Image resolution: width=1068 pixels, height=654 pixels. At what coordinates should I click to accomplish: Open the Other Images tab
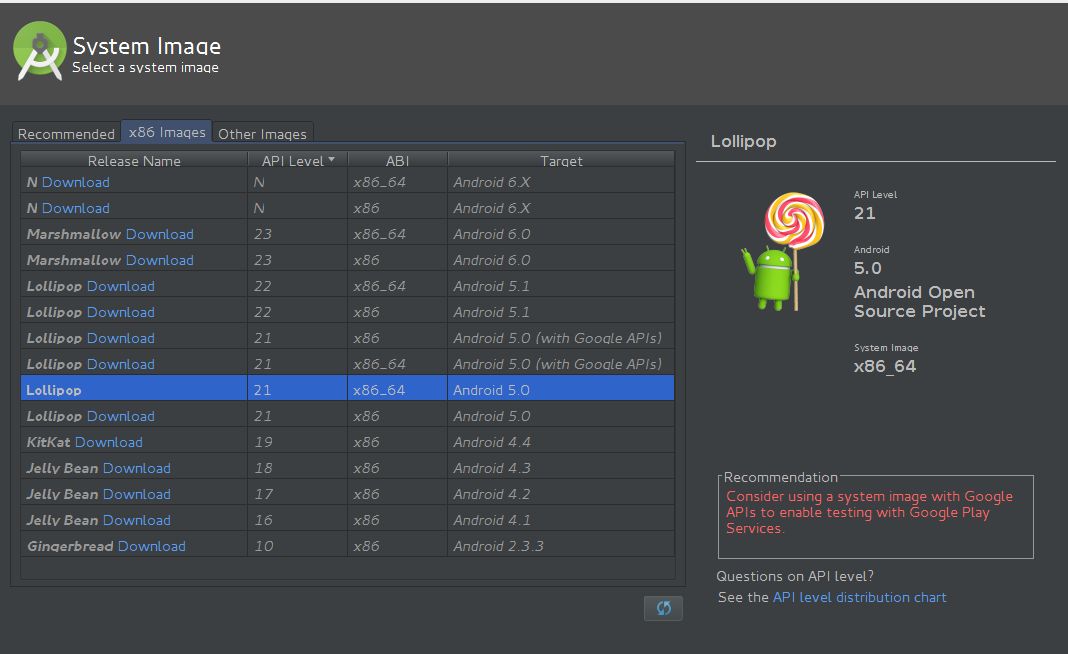click(262, 134)
